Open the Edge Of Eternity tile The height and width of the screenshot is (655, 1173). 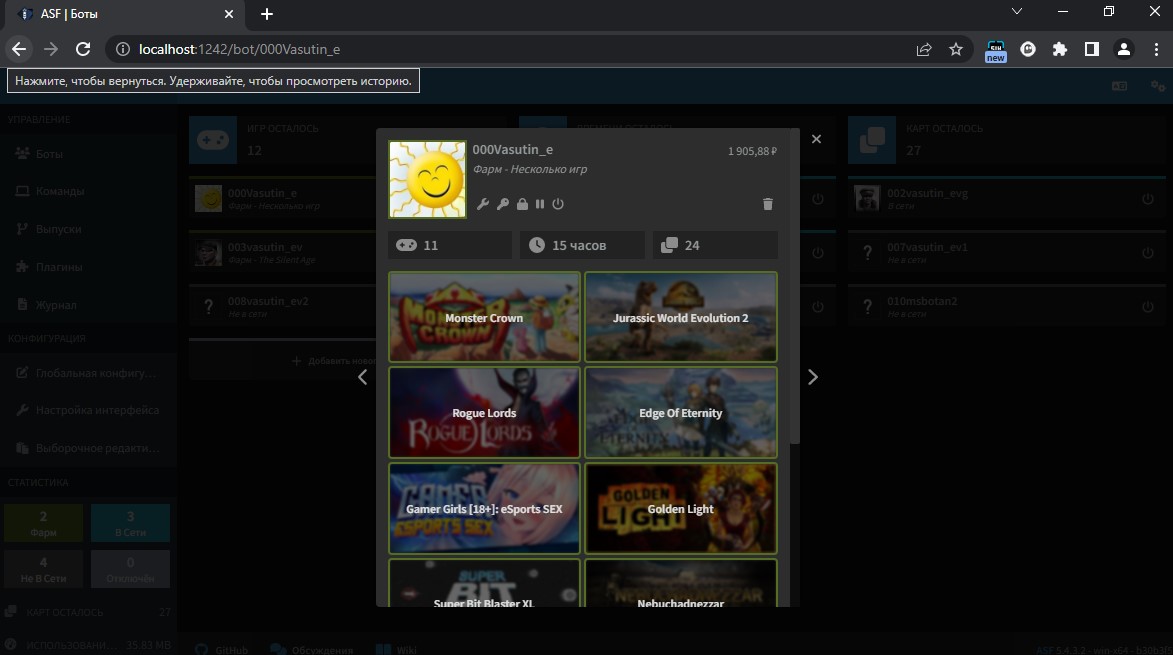(681, 413)
